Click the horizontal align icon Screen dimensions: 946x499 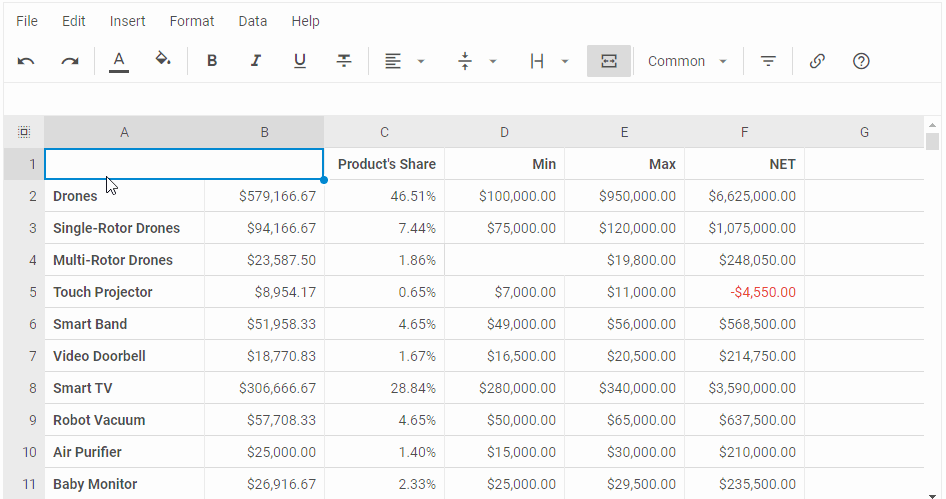(393, 61)
